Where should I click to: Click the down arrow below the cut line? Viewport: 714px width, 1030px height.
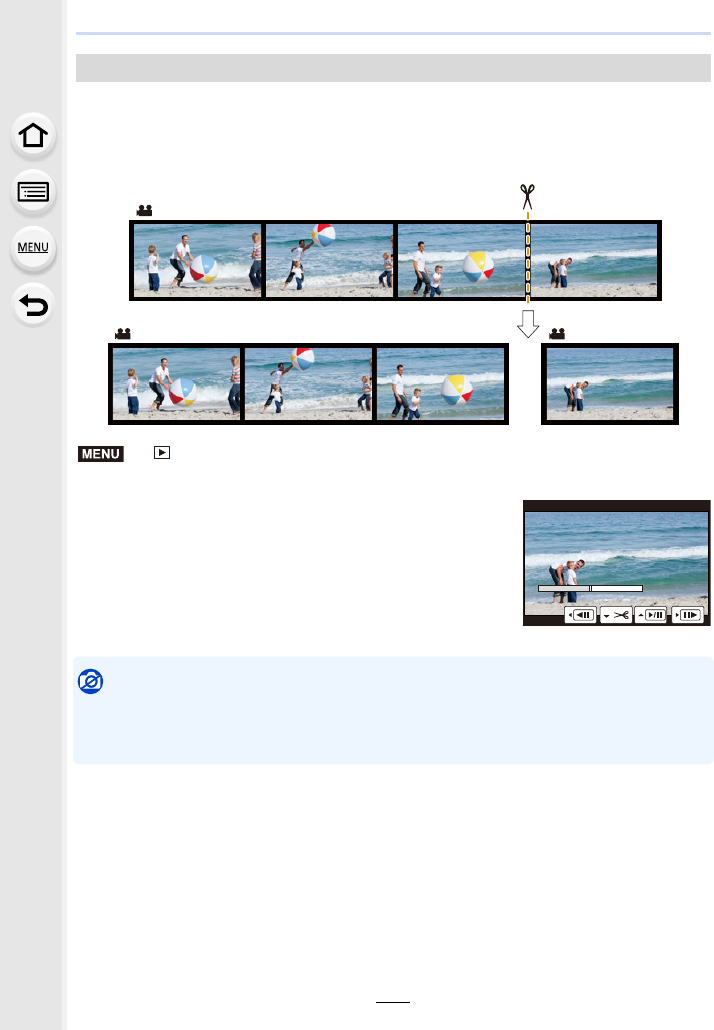(527, 323)
